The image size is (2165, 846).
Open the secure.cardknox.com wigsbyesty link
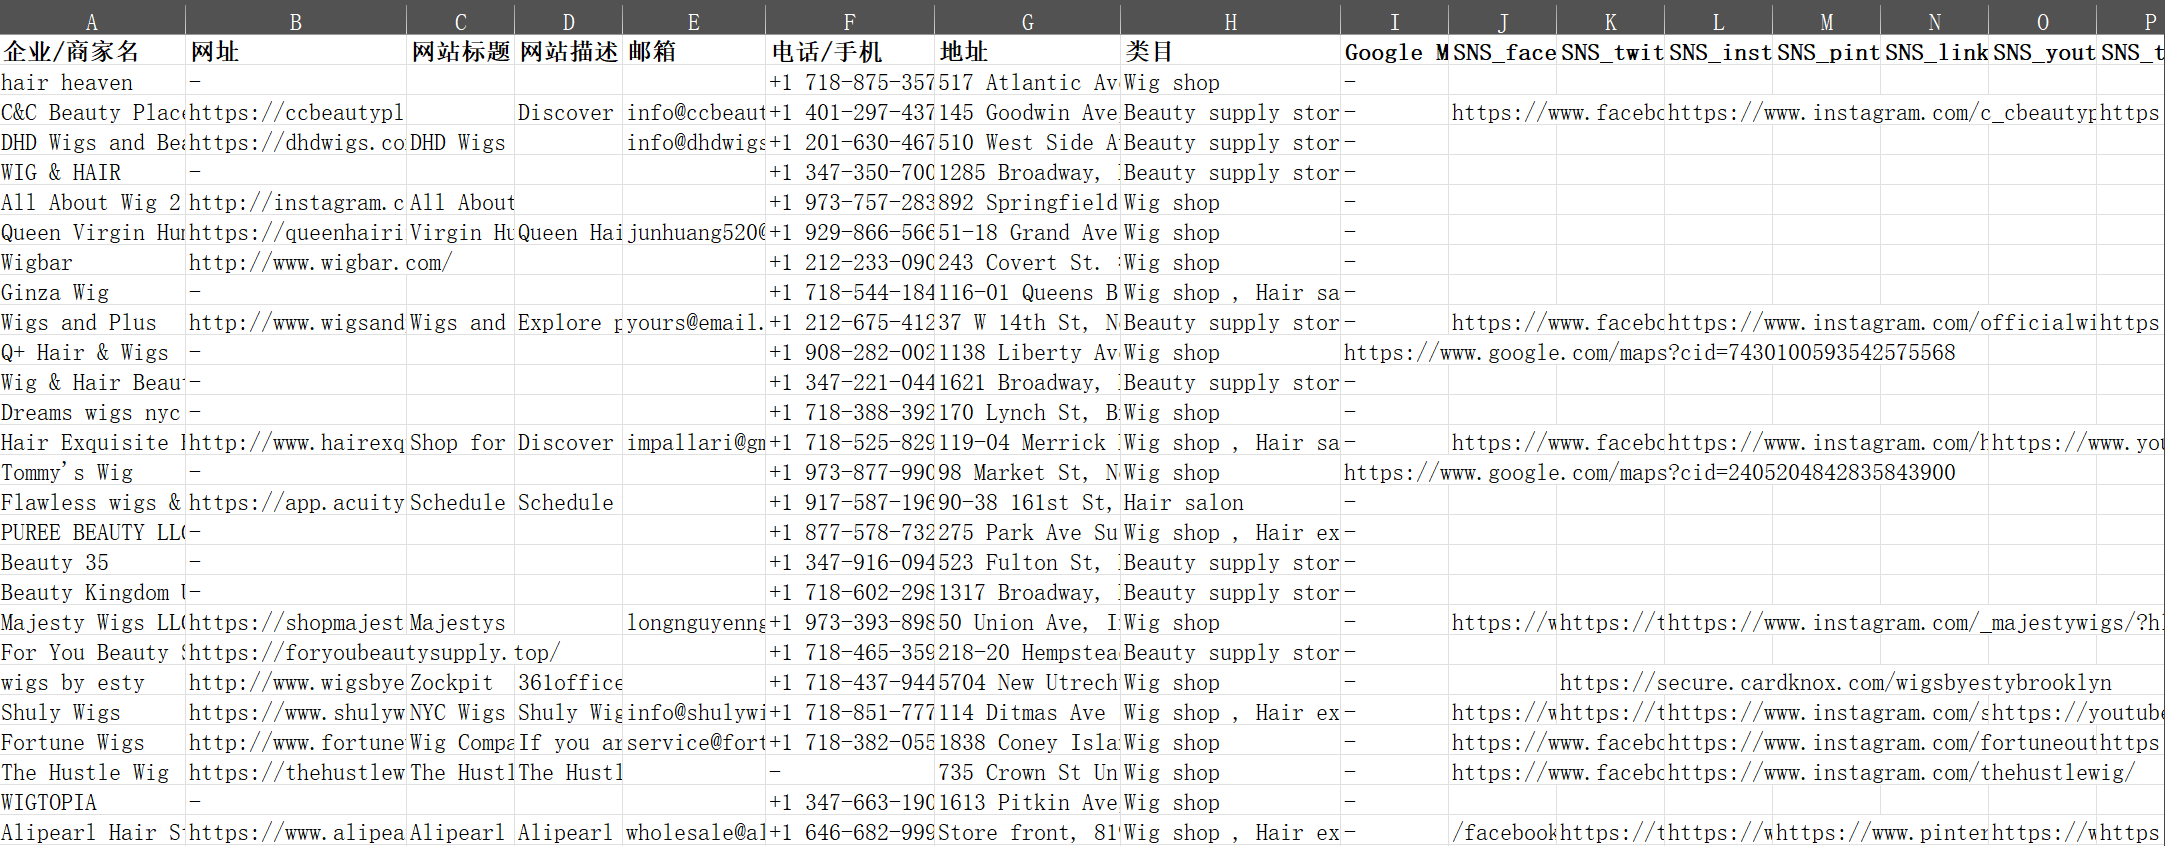pos(1835,683)
